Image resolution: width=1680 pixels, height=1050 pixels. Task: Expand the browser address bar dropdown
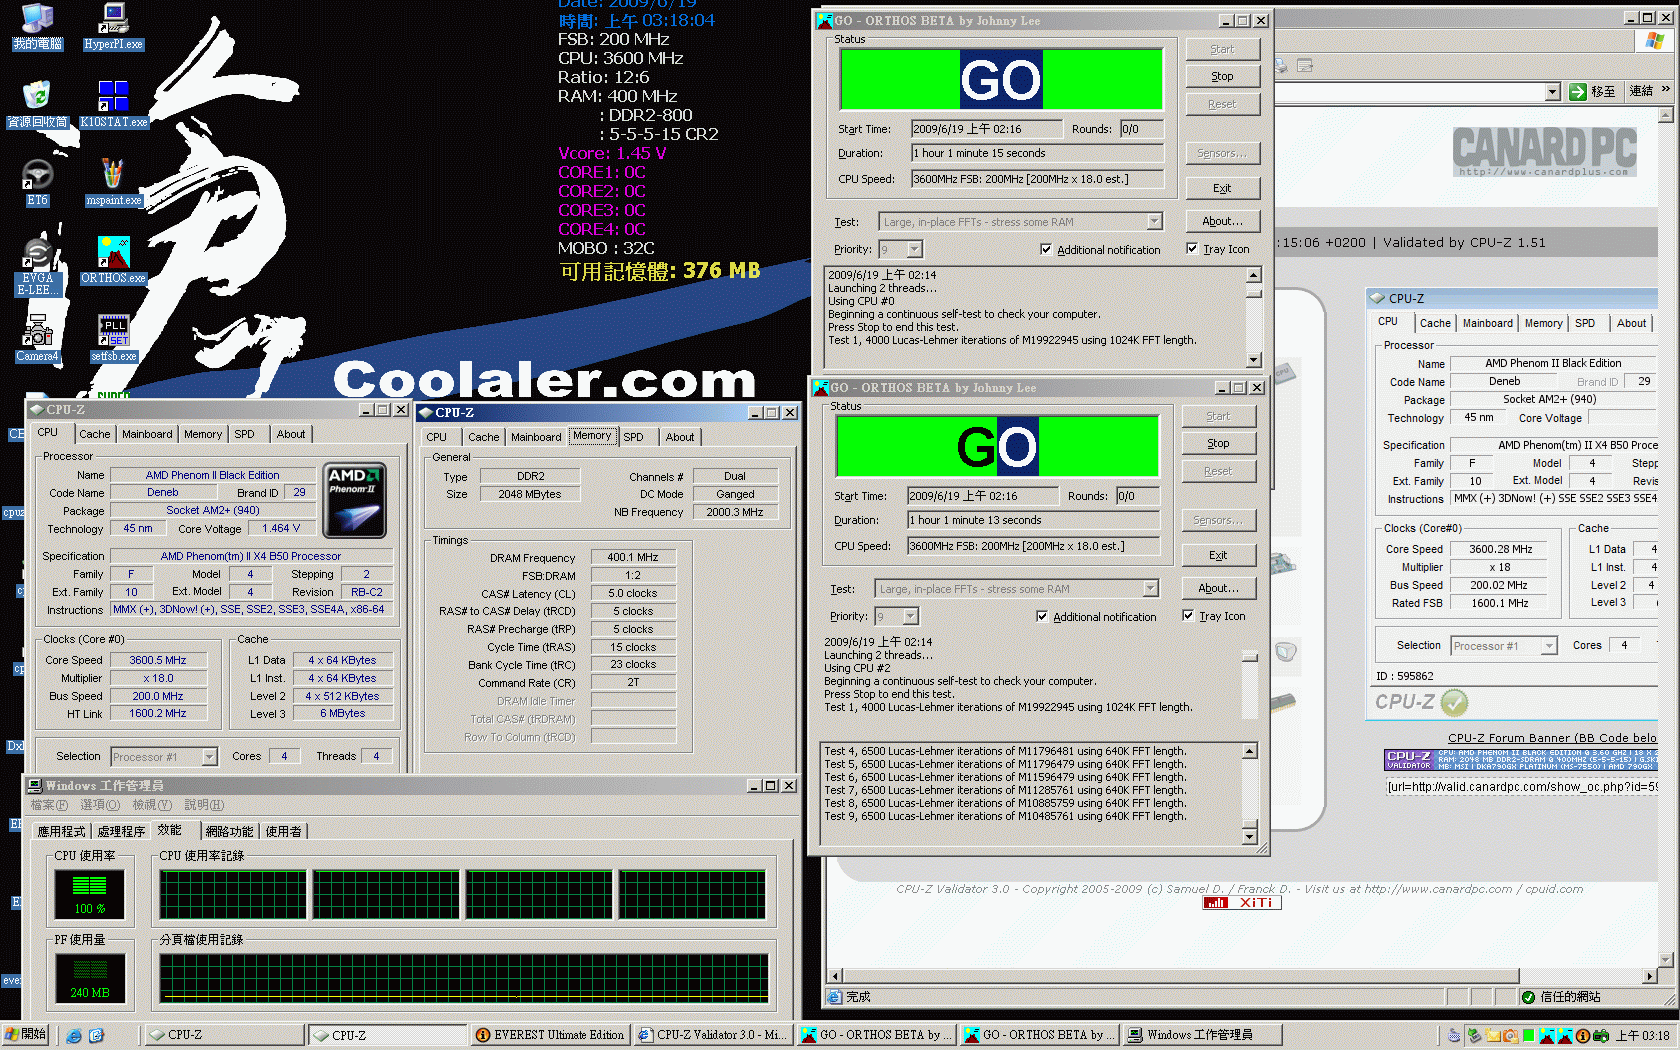1553,92
